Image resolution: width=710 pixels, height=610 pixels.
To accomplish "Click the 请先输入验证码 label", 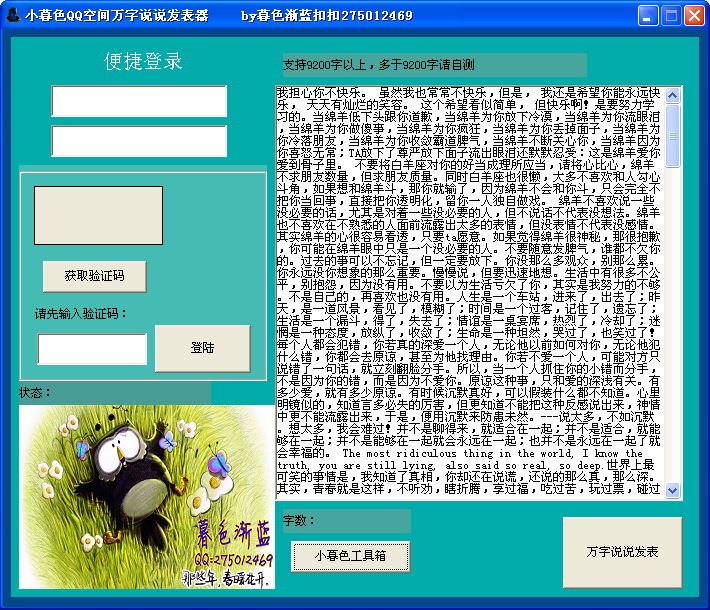I will coord(81,314).
